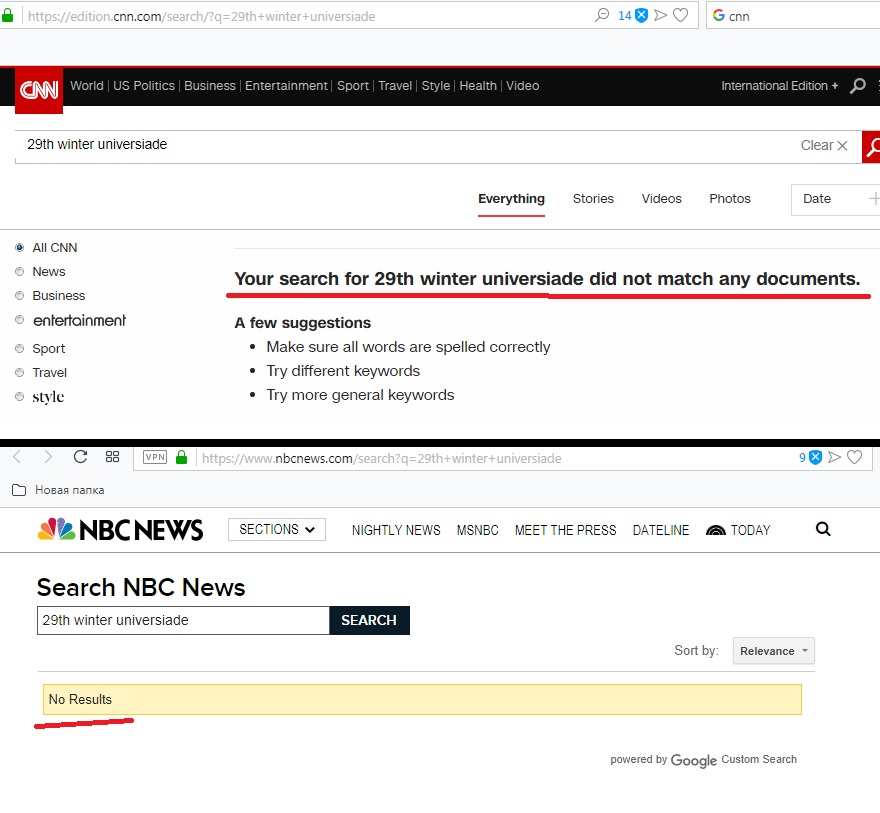Open CNN header search magnifier icon

coord(857,86)
